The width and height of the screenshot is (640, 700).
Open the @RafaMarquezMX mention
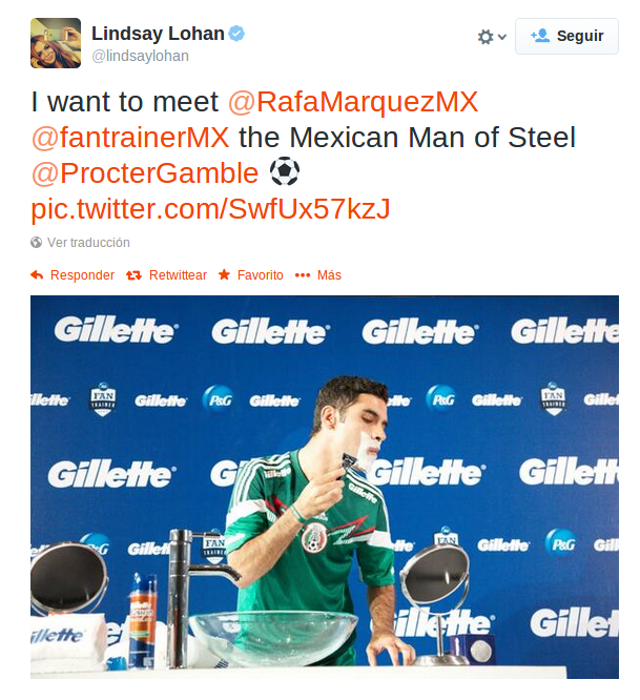[353, 102]
